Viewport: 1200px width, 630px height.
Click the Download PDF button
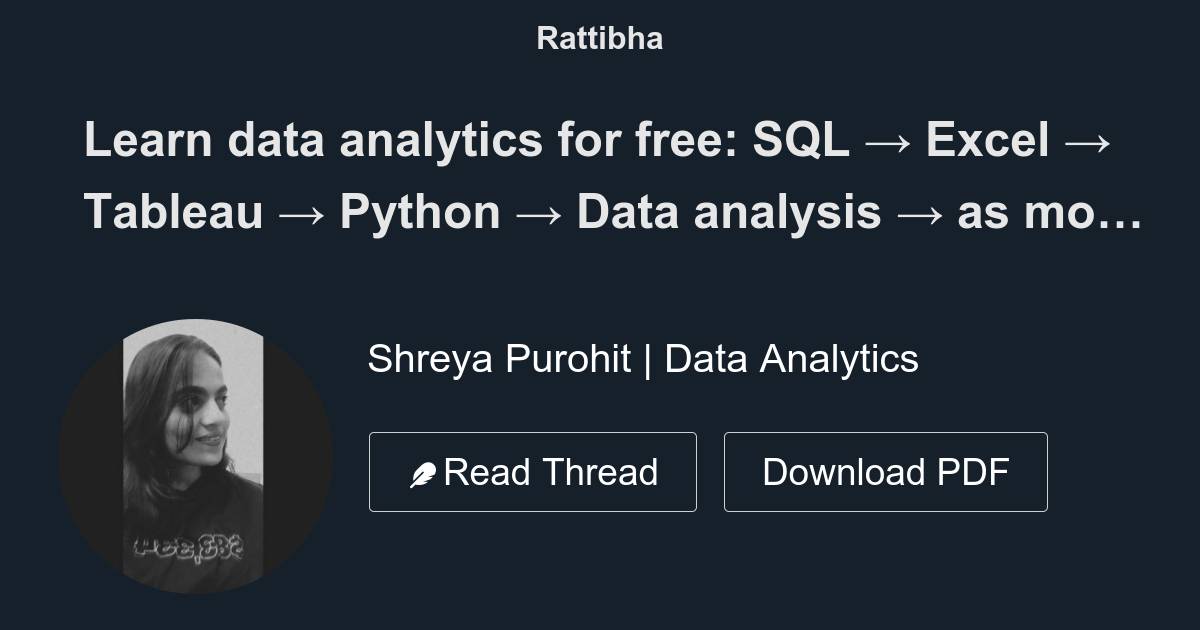(885, 471)
